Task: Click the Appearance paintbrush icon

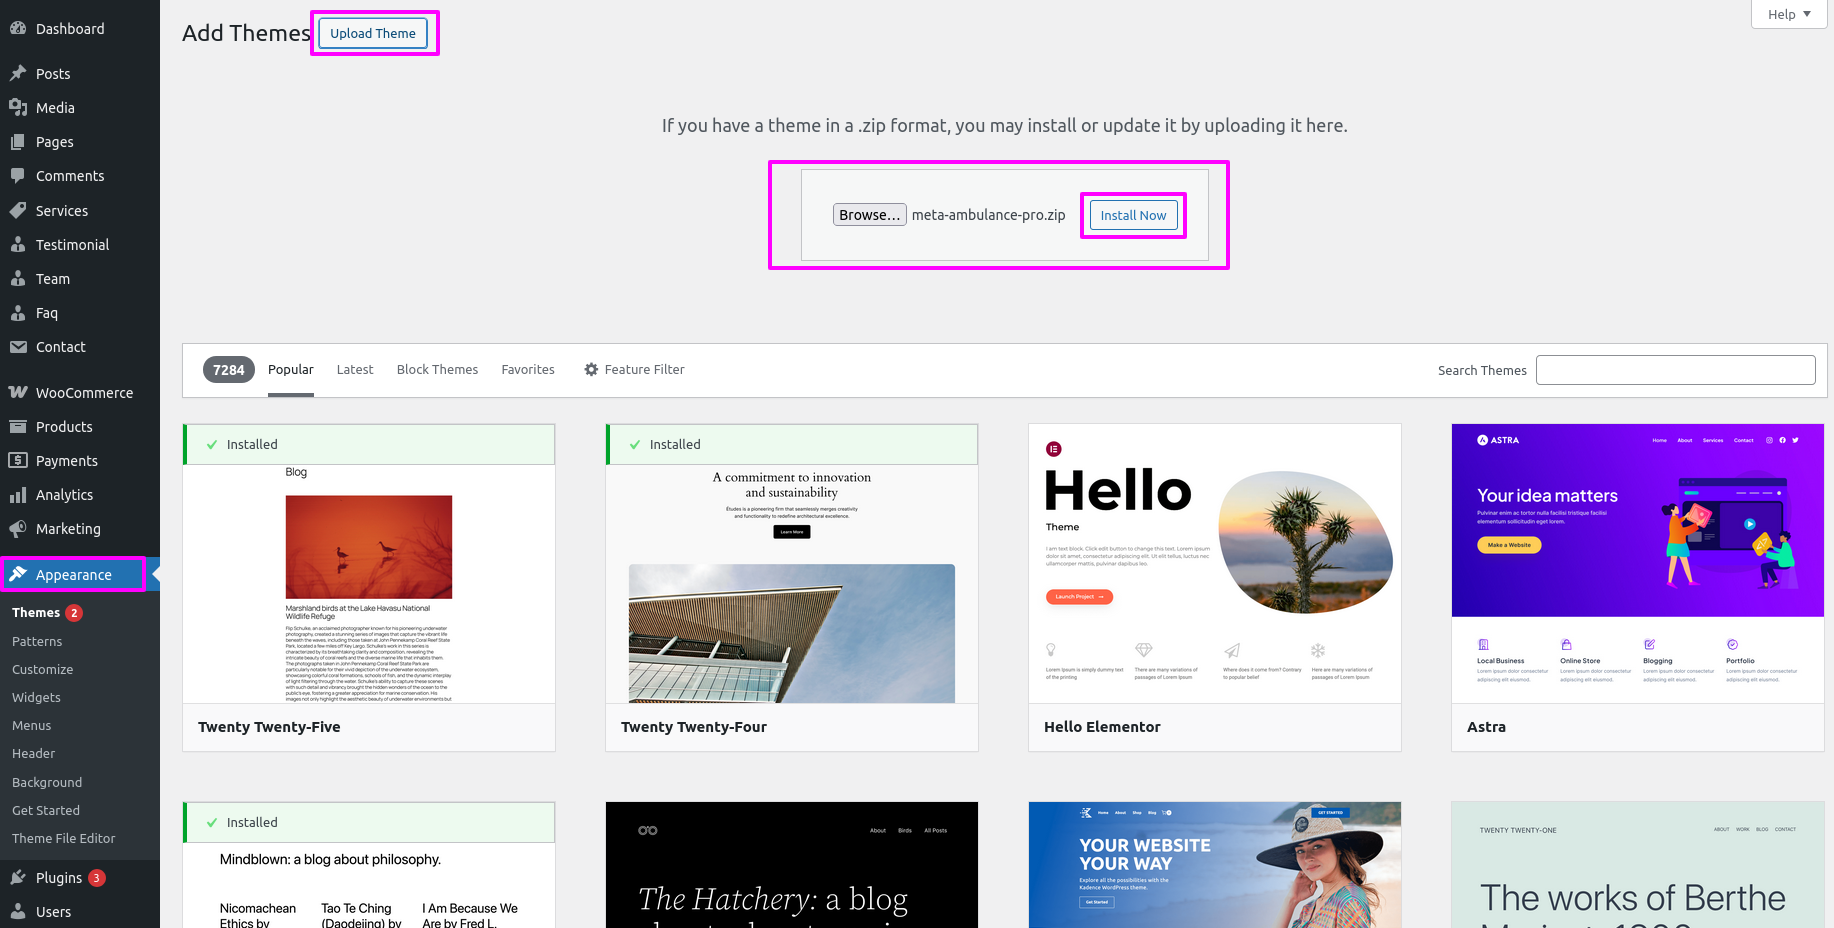Action: pos(18,574)
